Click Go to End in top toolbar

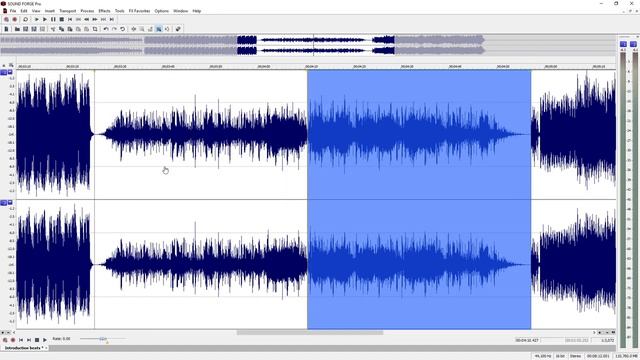[x=112, y=19]
